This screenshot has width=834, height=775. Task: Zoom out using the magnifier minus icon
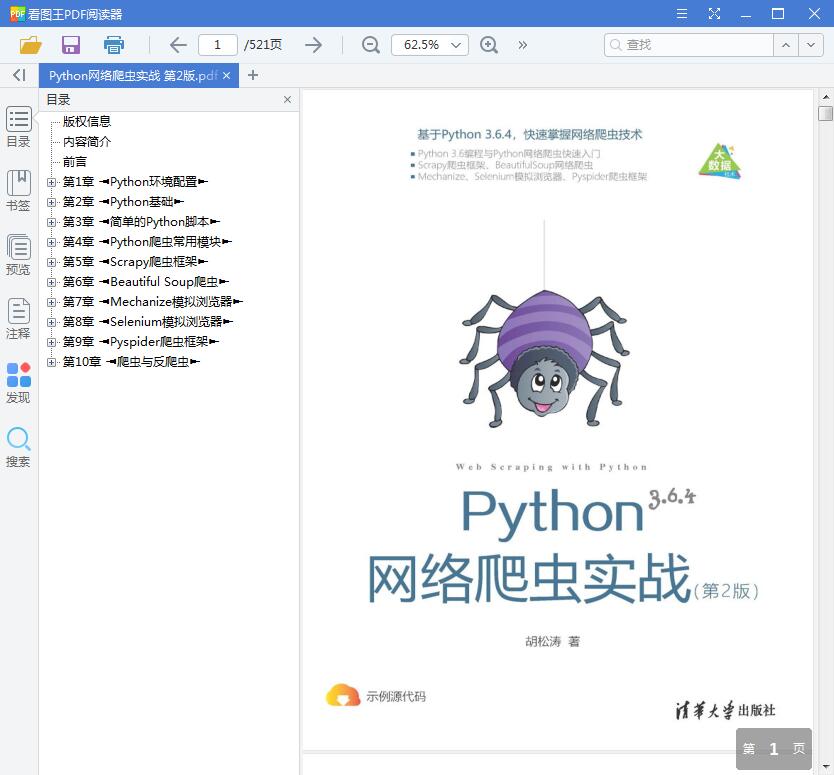pos(370,45)
